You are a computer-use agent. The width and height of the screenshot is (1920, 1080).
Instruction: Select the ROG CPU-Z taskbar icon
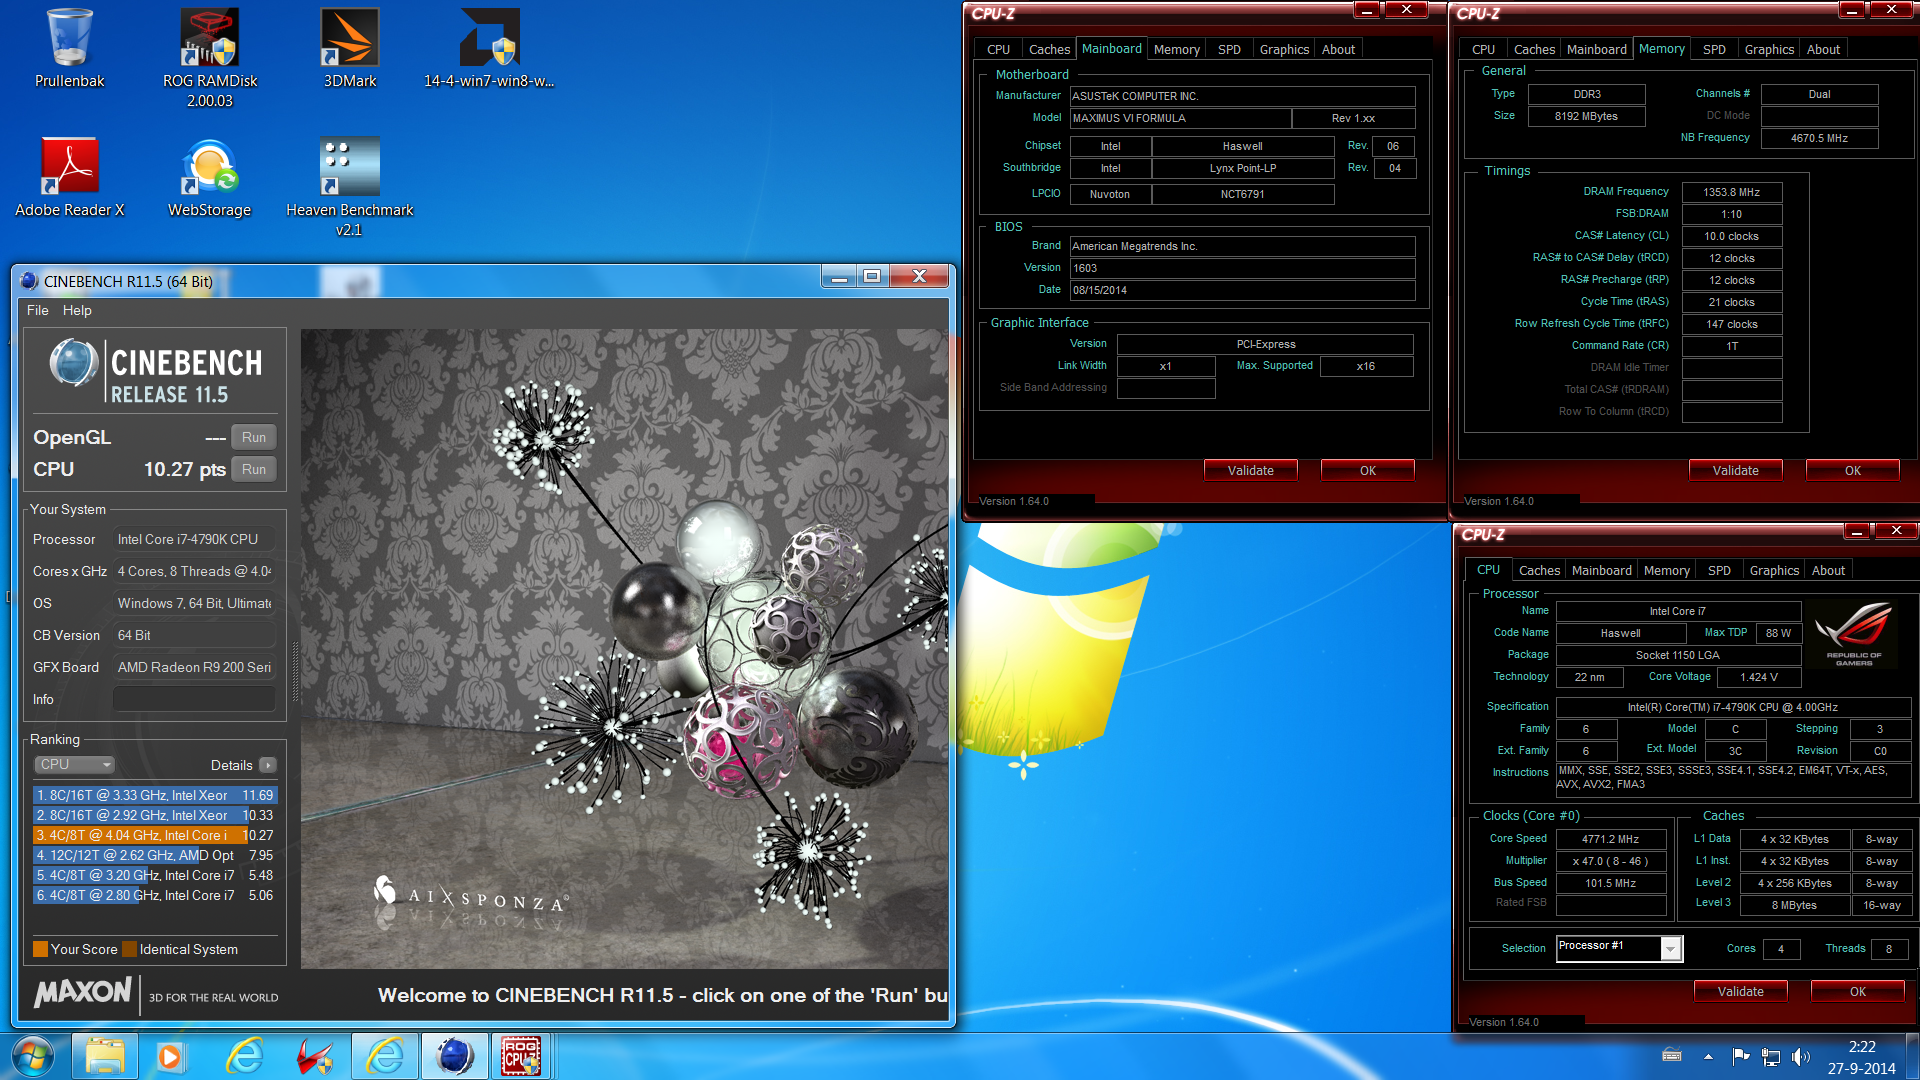[x=522, y=1056]
